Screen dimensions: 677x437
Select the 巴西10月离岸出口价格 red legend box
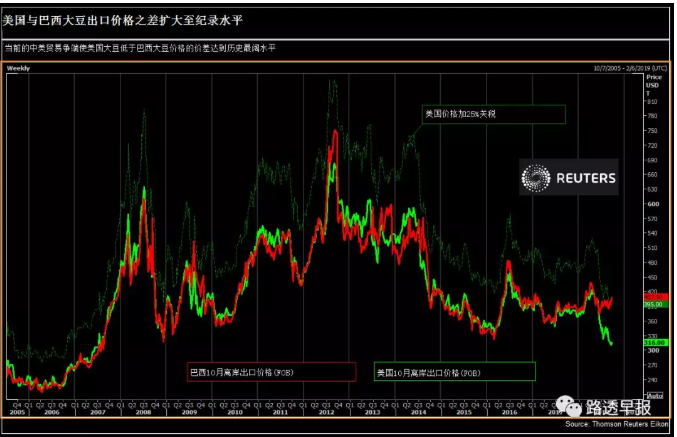272,372
